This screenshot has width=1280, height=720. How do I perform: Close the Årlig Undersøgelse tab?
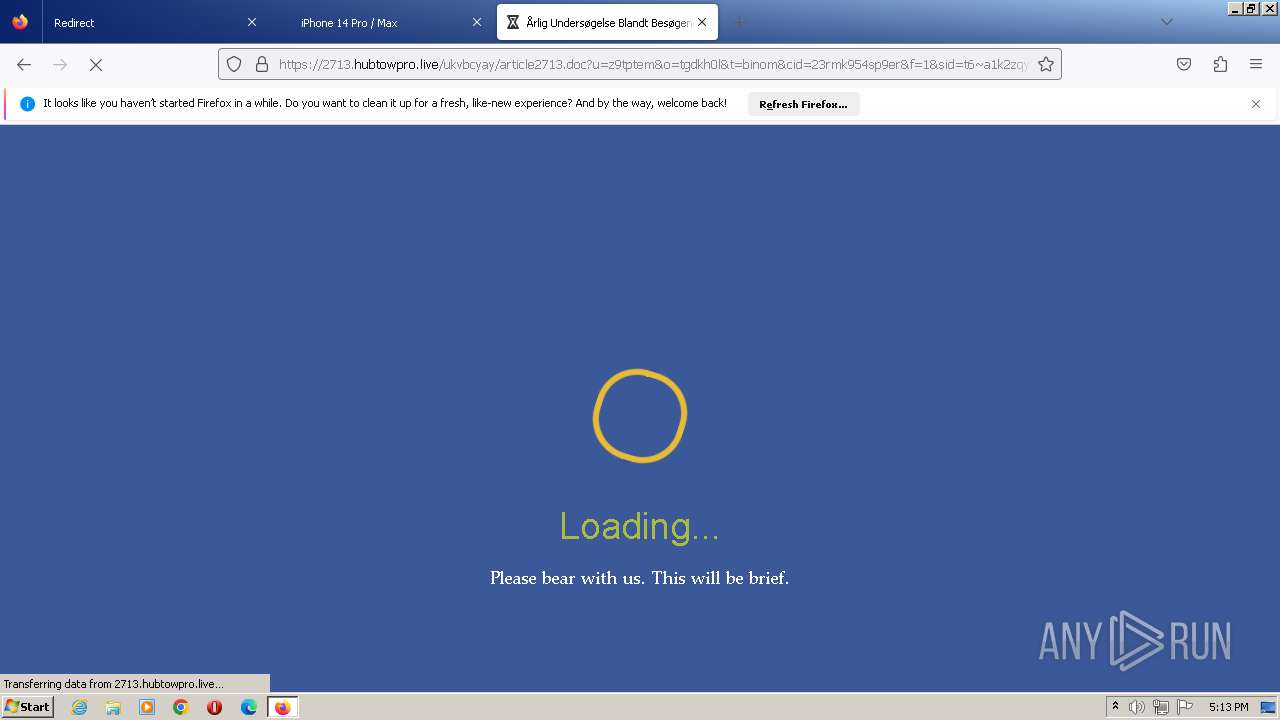tap(702, 22)
